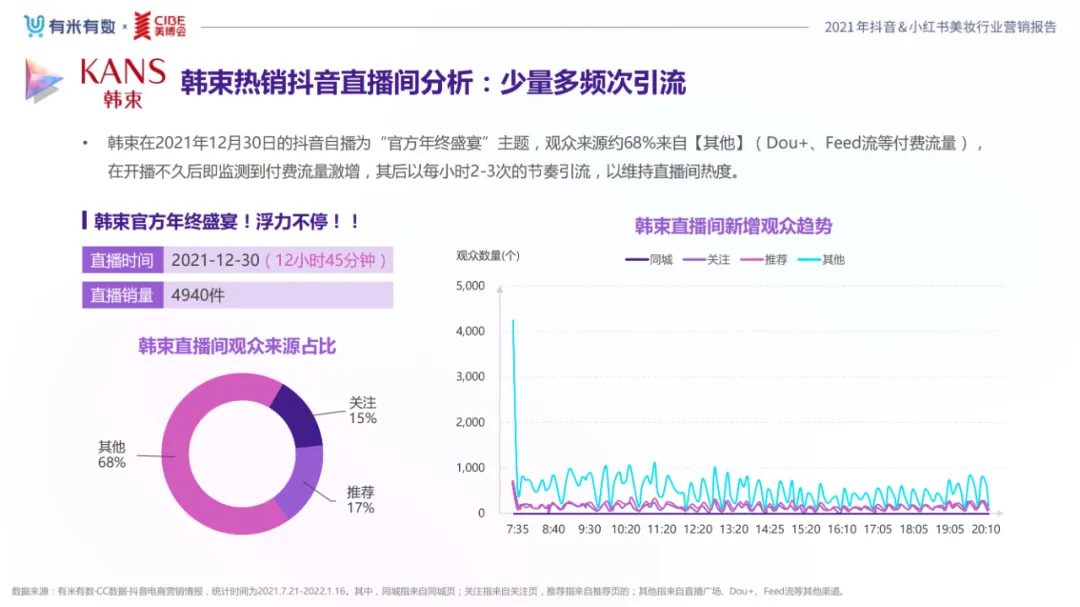
Task: Click the 关注 15% donut label
Action: pos(362,411)
